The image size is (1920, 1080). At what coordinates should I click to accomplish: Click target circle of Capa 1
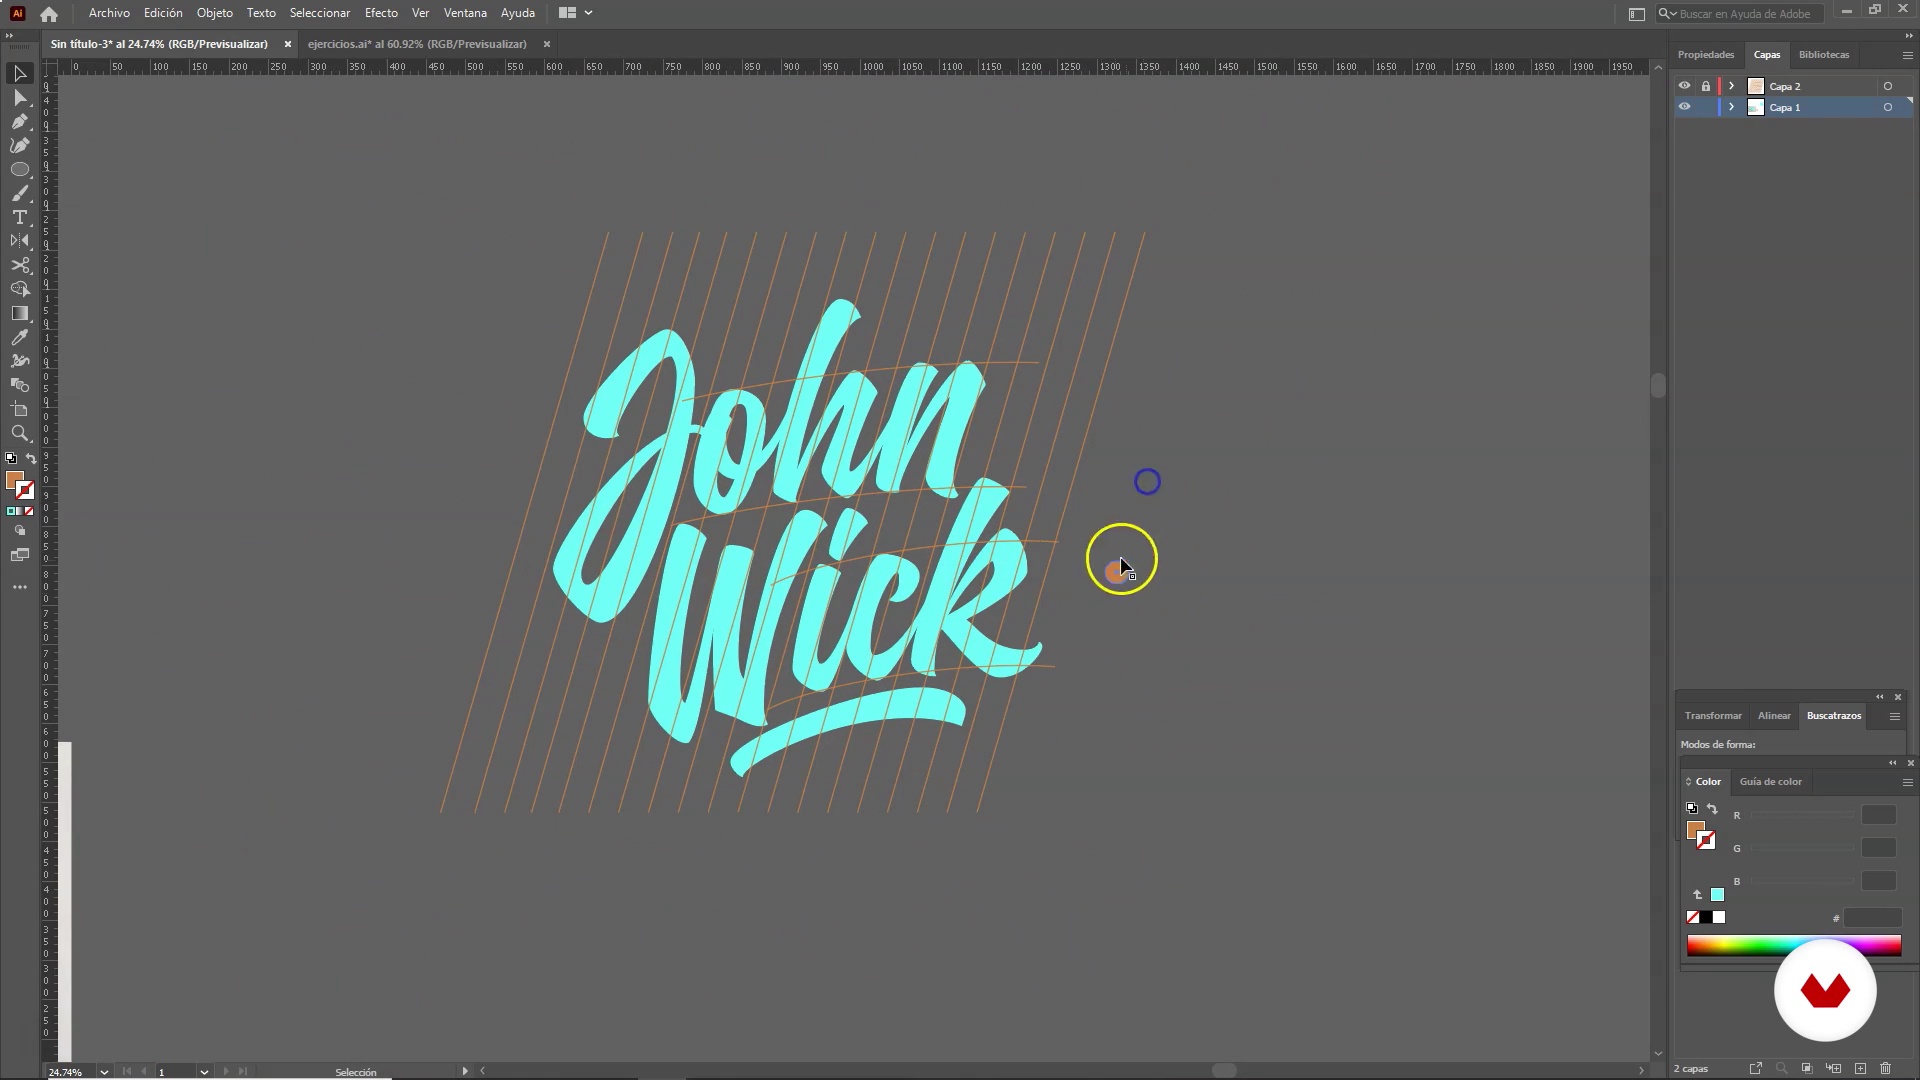point(1888,107)
